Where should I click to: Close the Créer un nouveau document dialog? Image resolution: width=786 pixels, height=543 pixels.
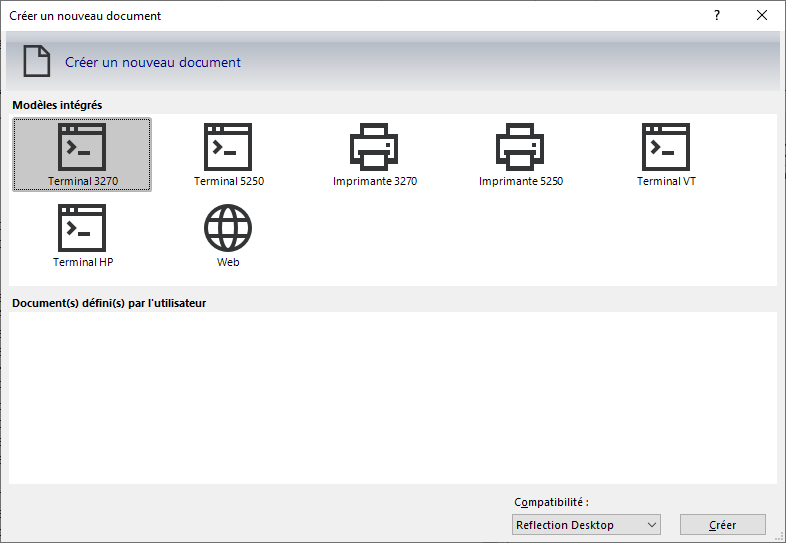pos(762,16)
